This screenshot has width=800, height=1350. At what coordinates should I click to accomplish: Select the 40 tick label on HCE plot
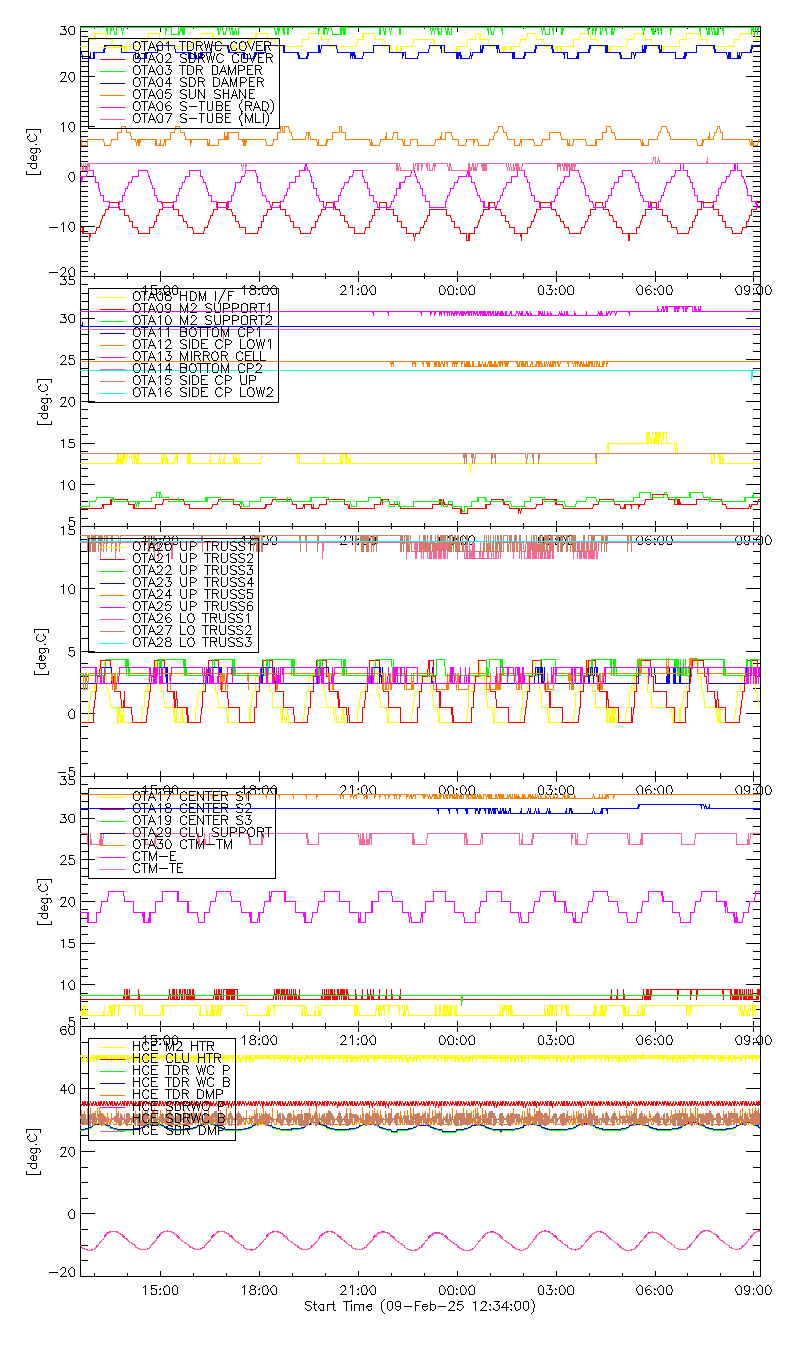click(x=68, y=1089)
